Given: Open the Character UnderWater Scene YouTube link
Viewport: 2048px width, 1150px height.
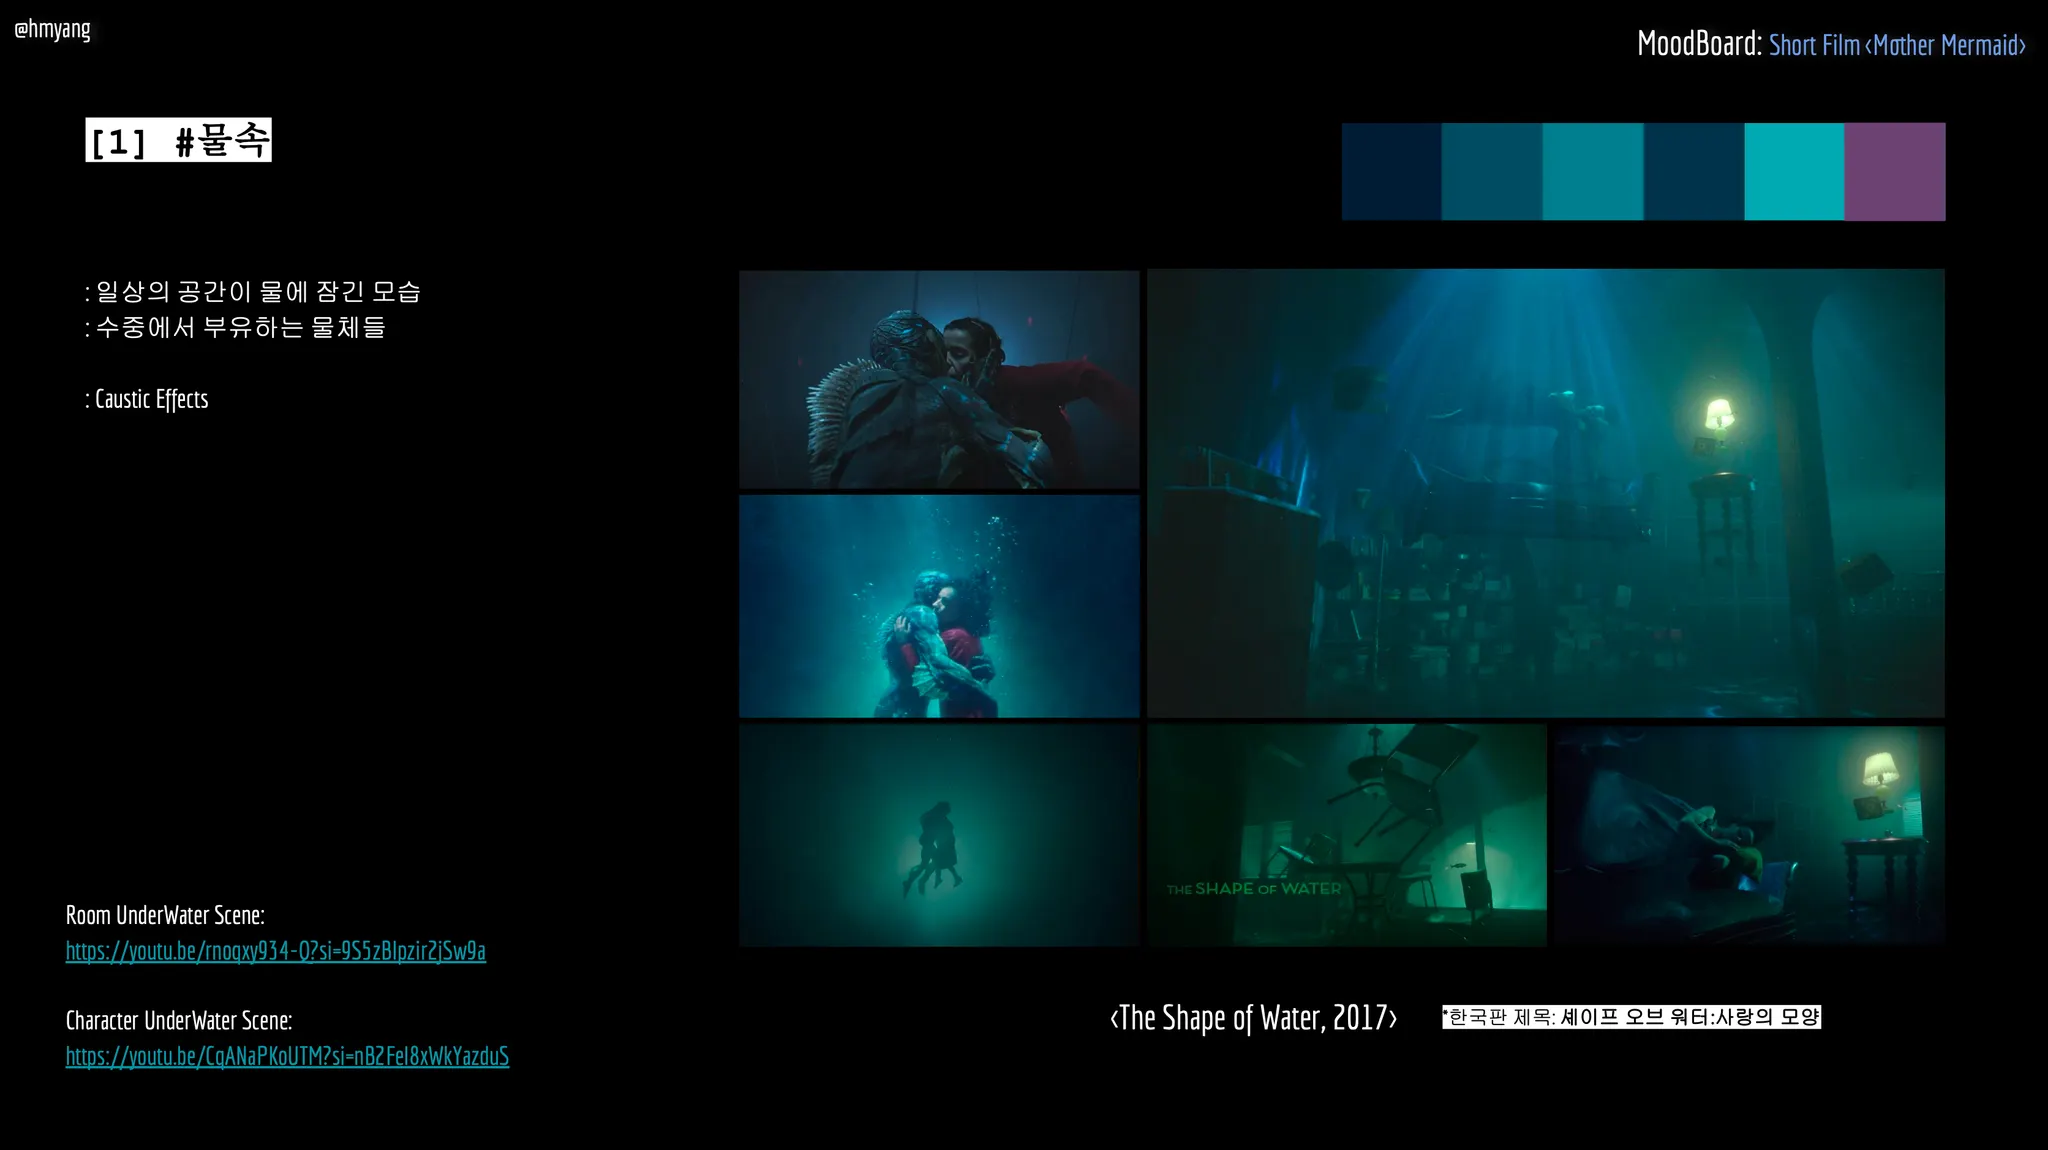Looking at the screenshot, I should click(x=287, y=1056).
